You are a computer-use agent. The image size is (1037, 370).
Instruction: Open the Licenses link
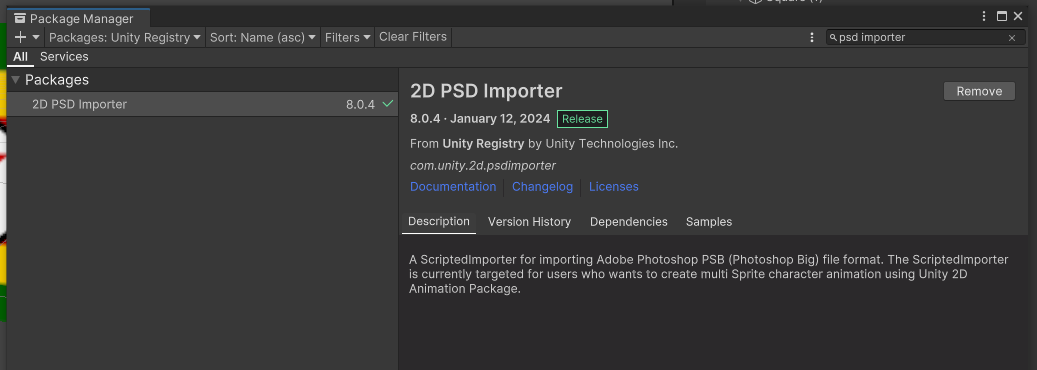tap(614, 187)
